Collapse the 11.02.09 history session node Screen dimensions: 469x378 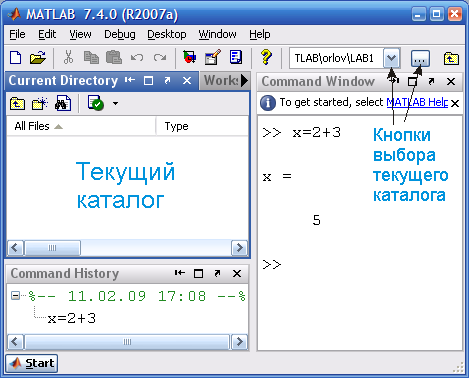[x=15, y=295]
